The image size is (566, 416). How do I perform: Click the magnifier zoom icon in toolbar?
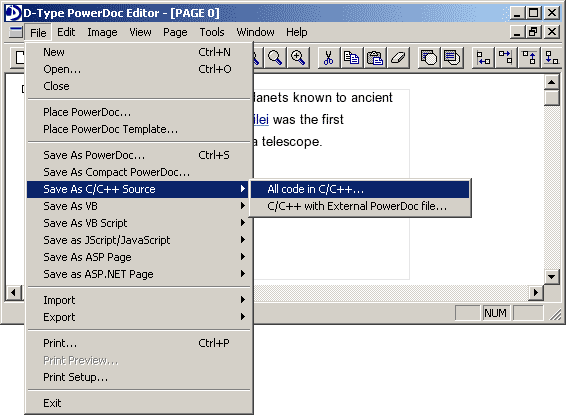(x=275, y=58)
